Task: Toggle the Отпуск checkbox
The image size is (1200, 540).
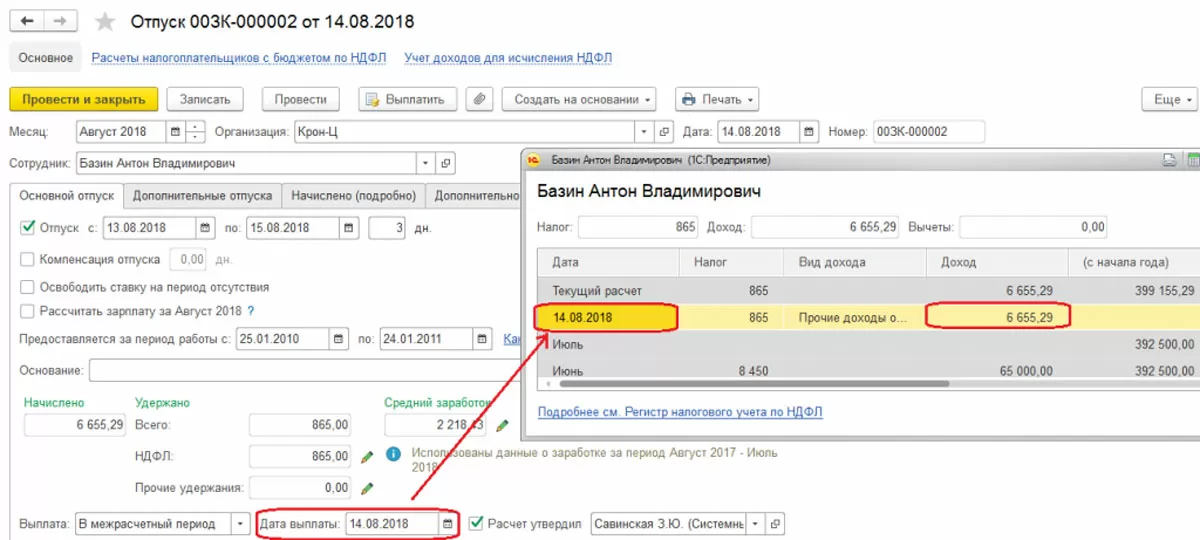Action: [x=28, y=228]
